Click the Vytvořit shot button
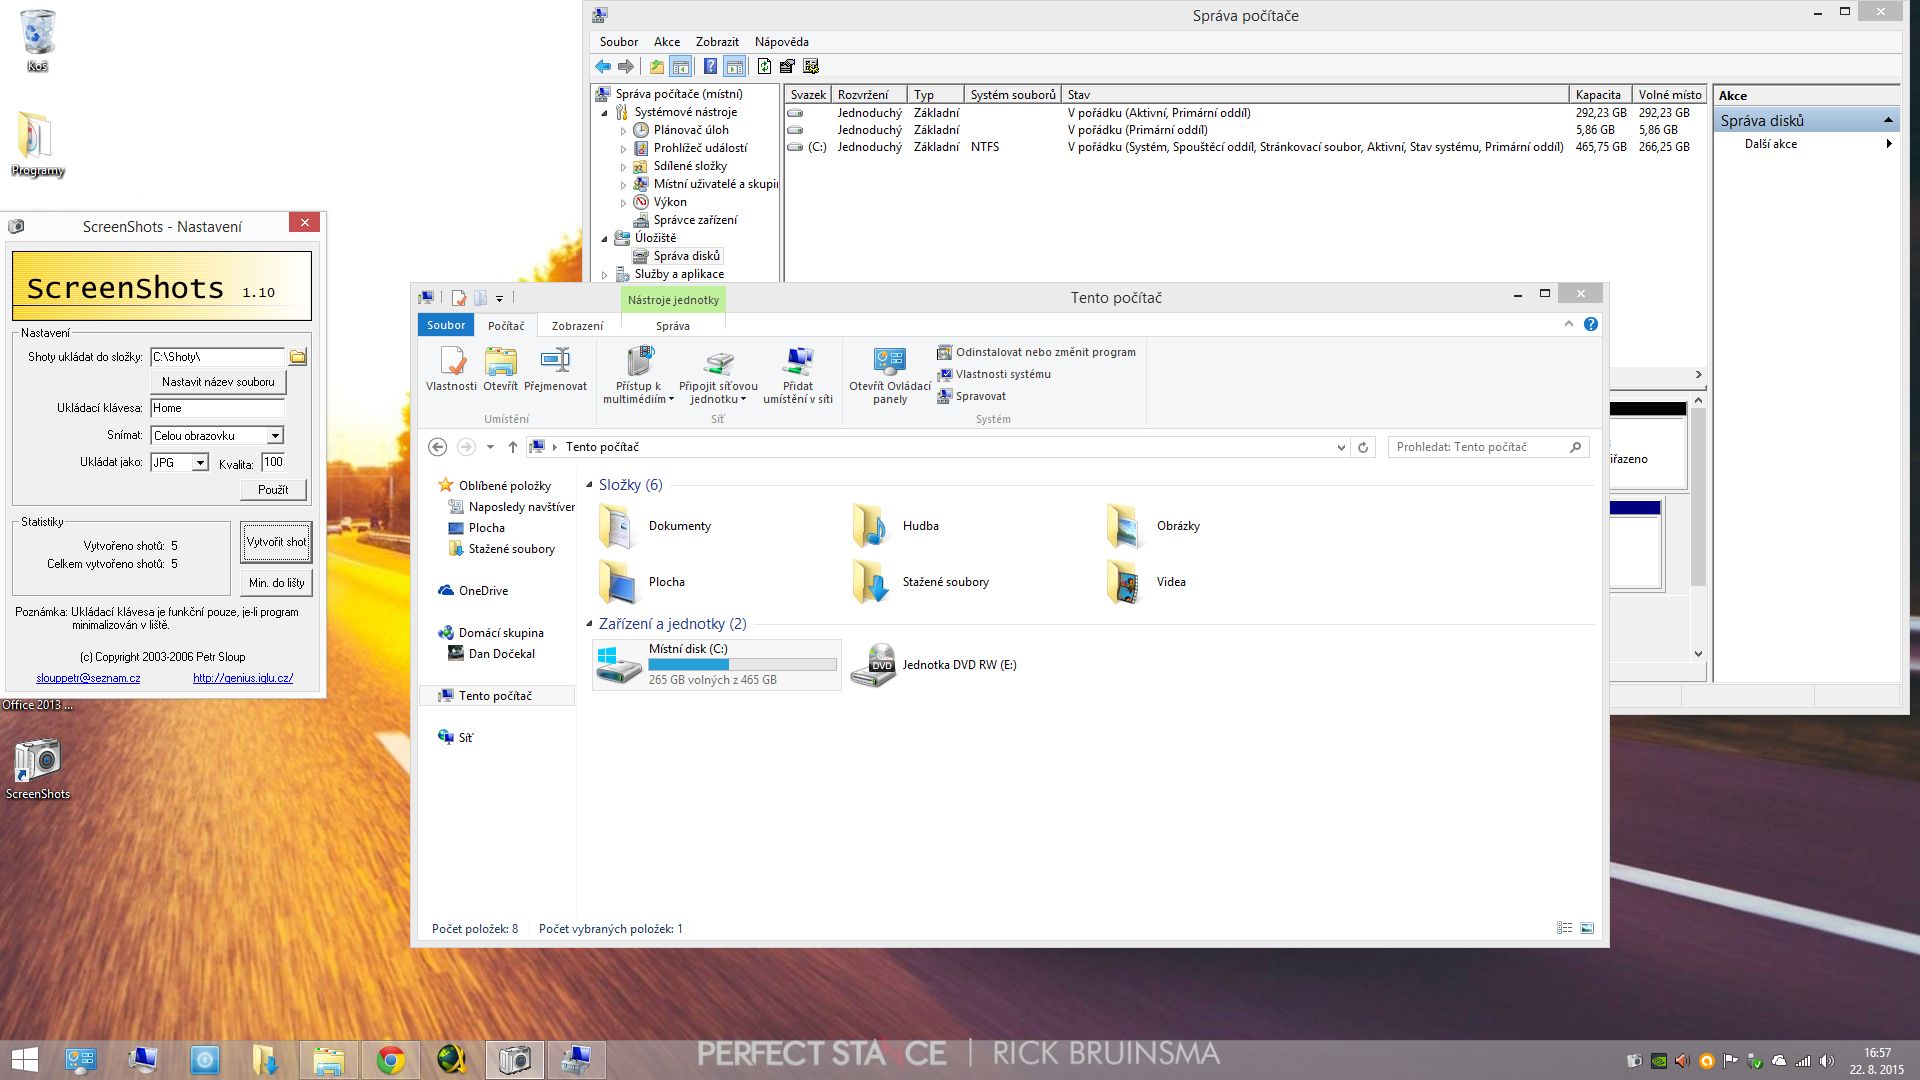The height and width of the screenshot is (1080, 1920). pos(276,542)
